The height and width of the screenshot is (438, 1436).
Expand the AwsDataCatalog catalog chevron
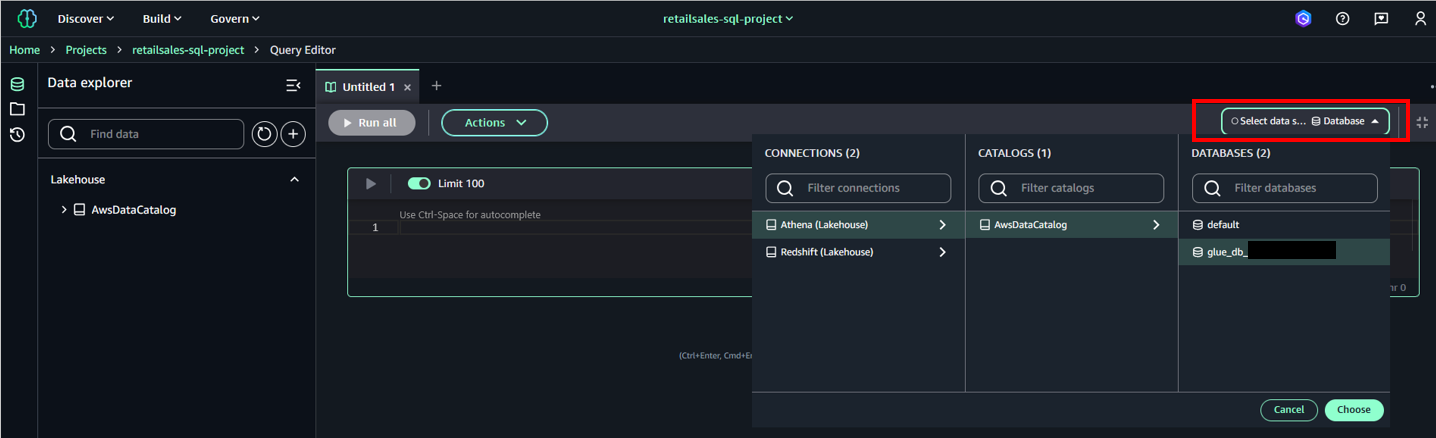[x=1156, y=225]
